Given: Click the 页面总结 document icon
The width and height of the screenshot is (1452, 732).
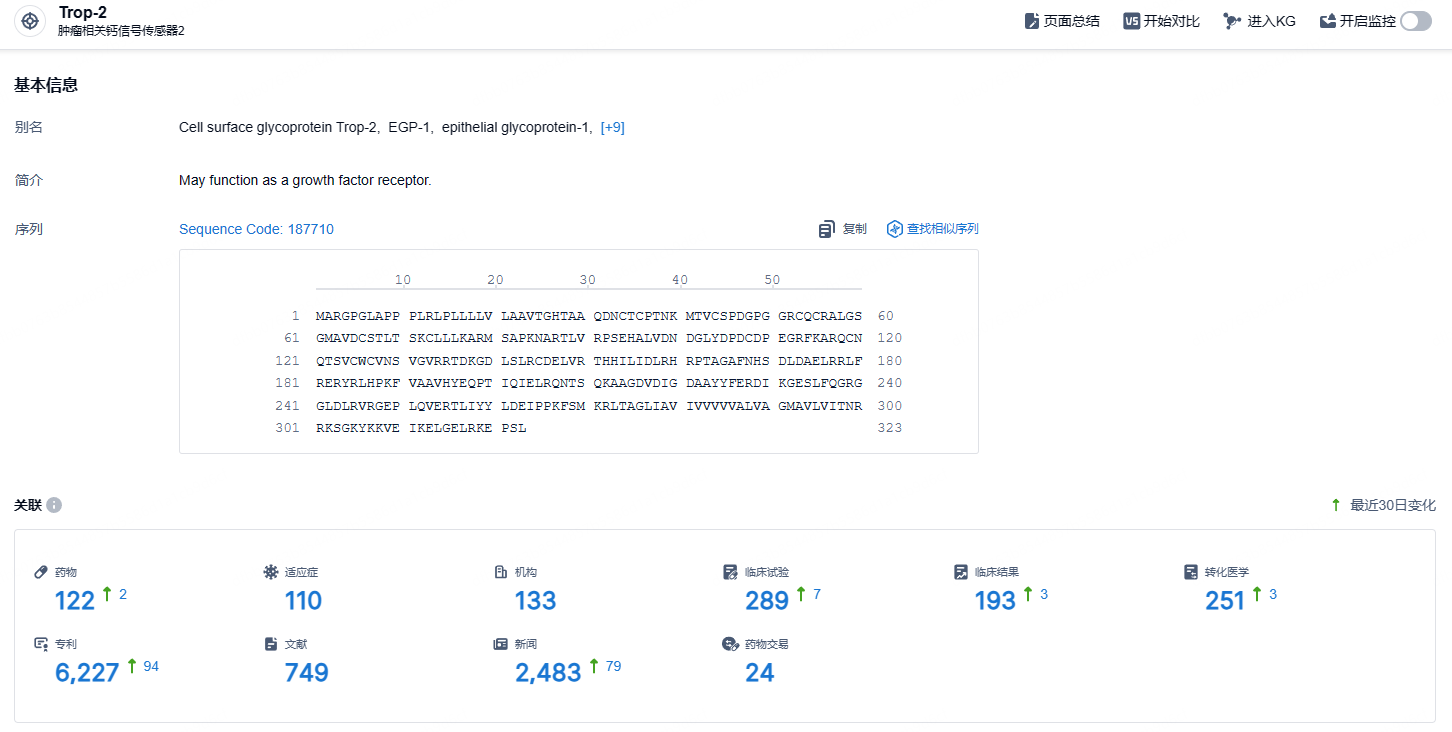Looking at the screenshot, I should pos(1032,21).
